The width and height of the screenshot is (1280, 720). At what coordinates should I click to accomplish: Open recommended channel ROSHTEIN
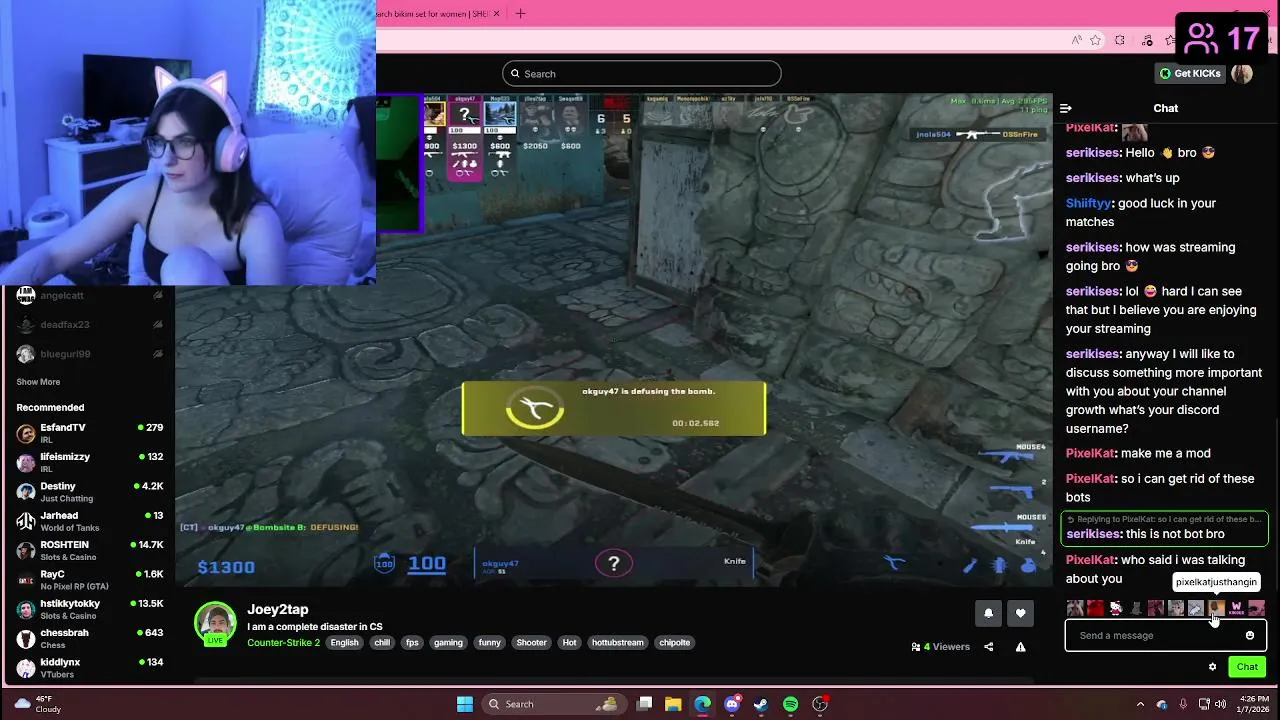[90, 550]
